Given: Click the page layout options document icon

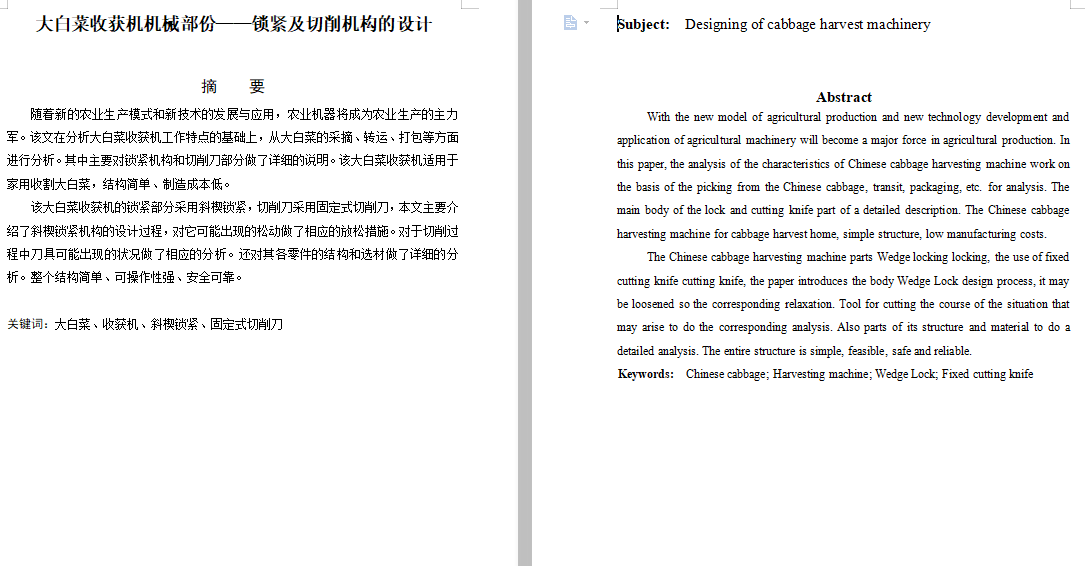Looking at the screenshot, I should pyautogui.click(x=570, y=23).
